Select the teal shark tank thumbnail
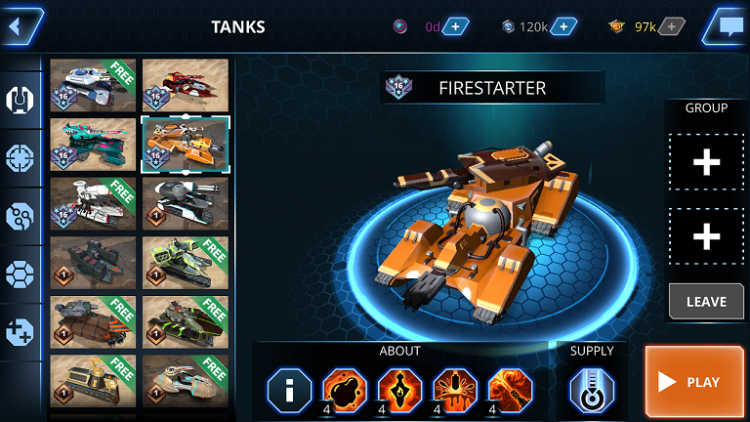 pos(93,144)
